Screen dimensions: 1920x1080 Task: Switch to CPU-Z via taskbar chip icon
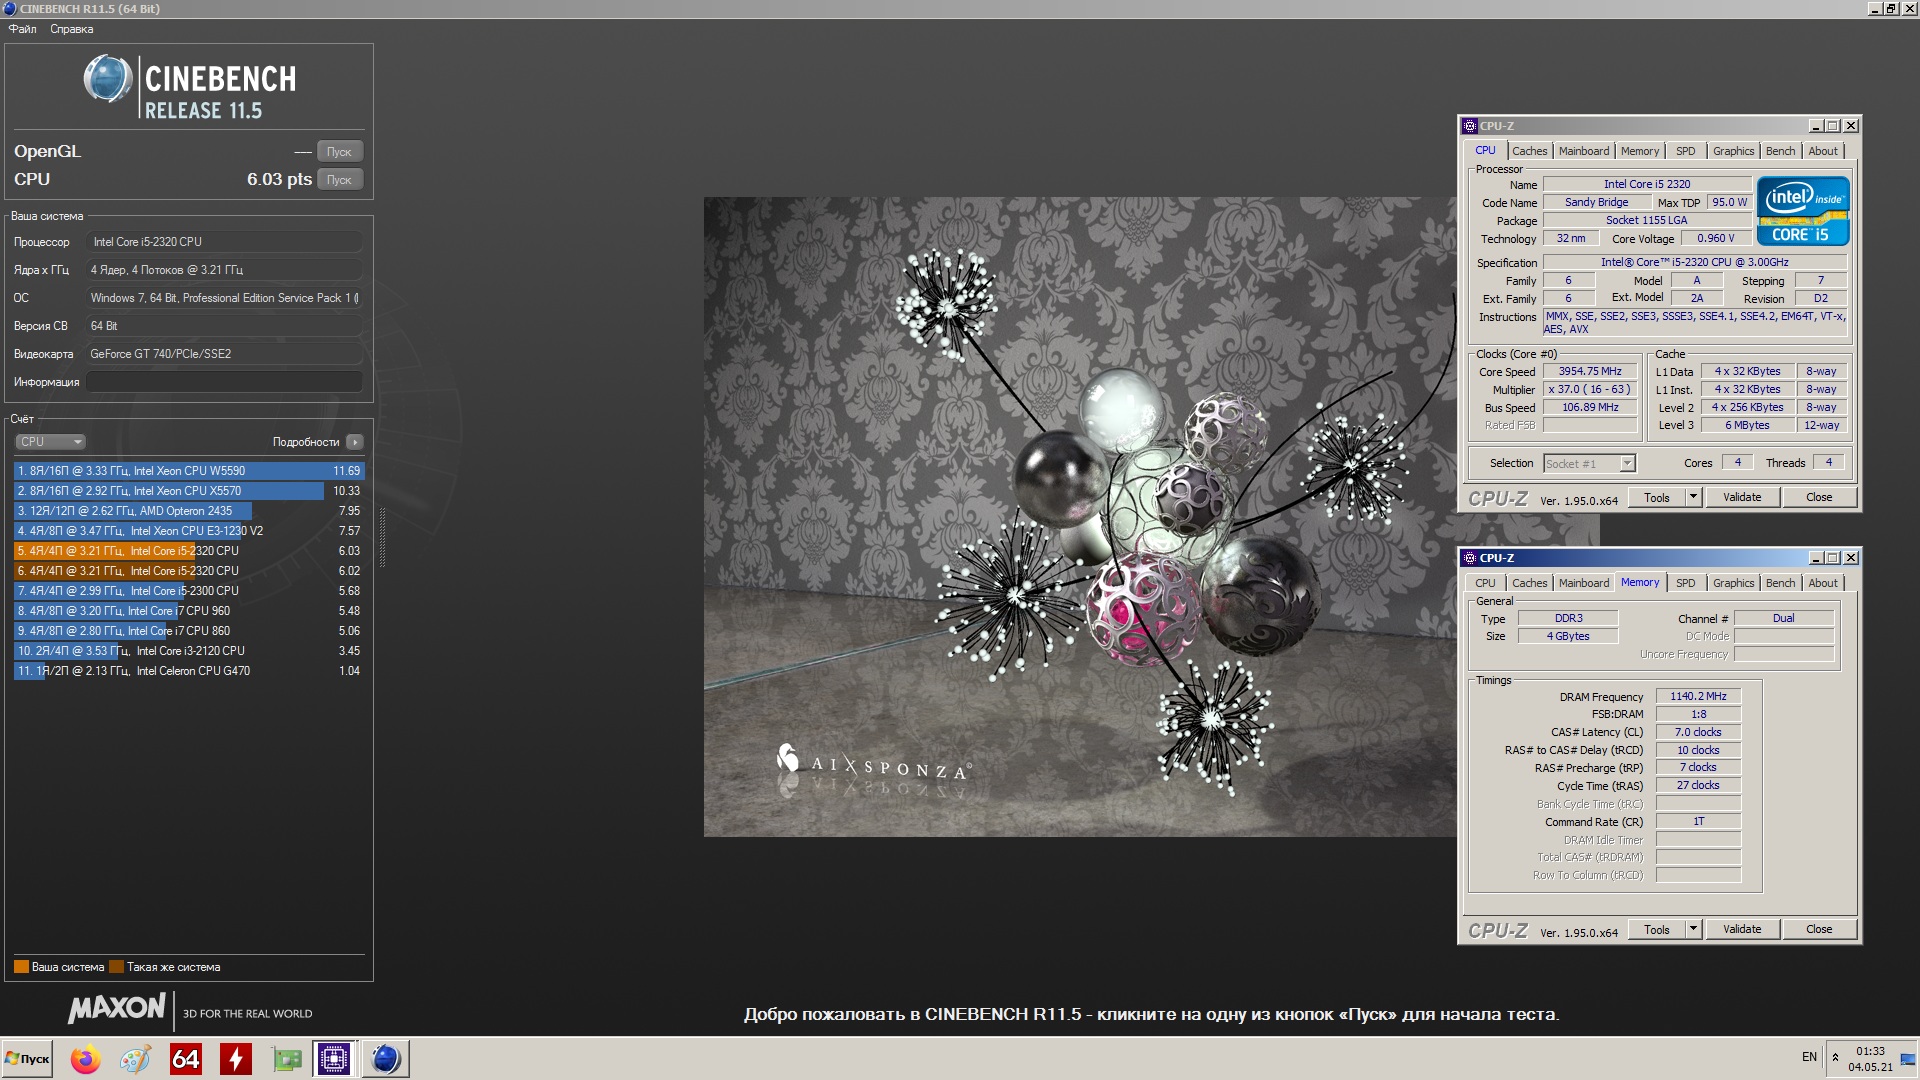point(334,1059)
